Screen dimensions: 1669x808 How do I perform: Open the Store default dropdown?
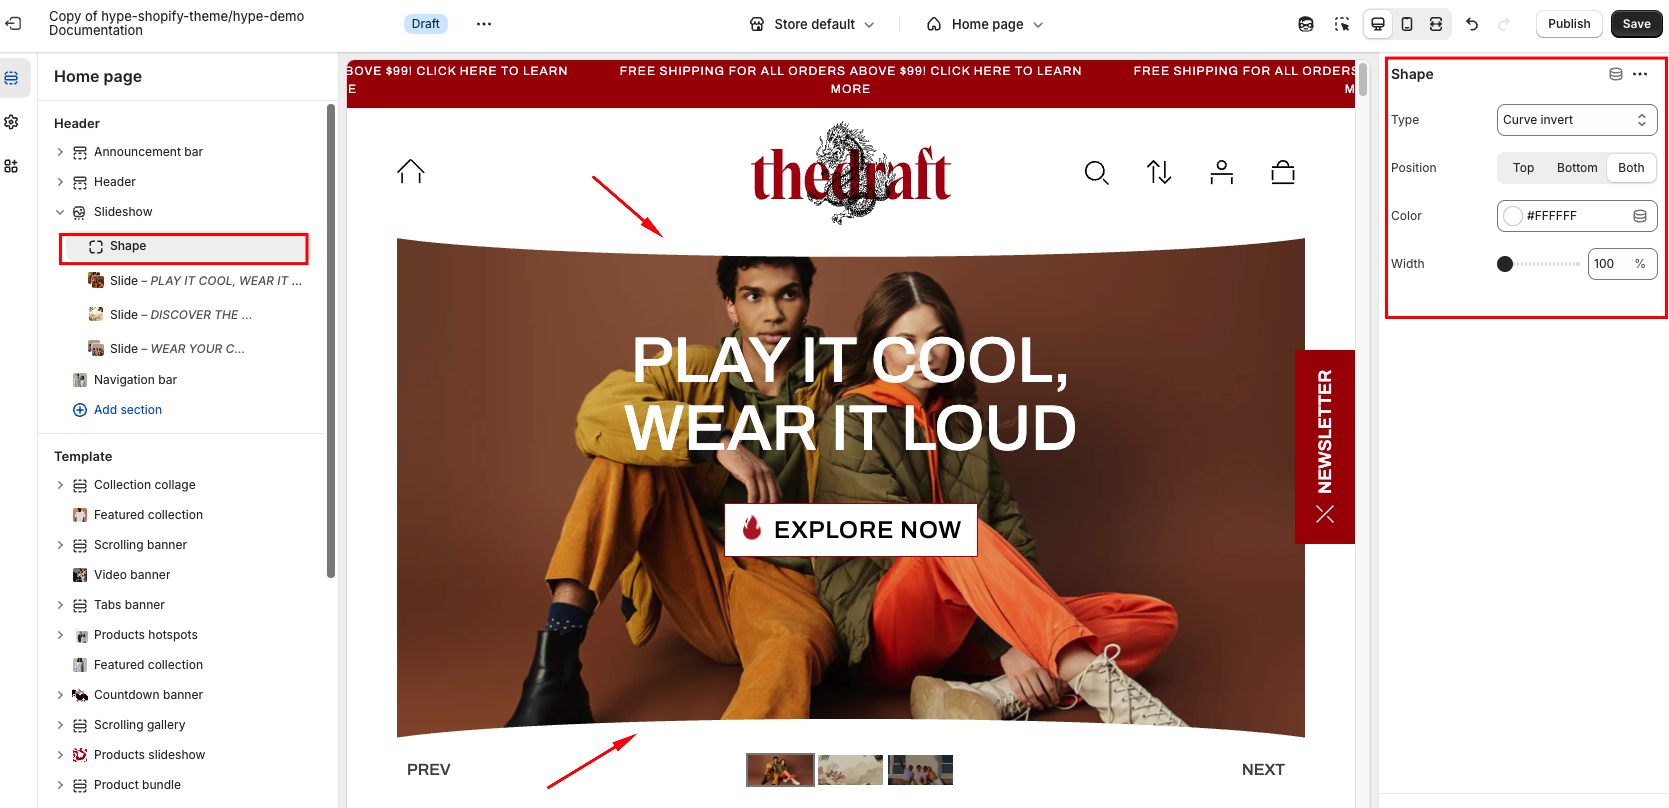coord(812,24)
